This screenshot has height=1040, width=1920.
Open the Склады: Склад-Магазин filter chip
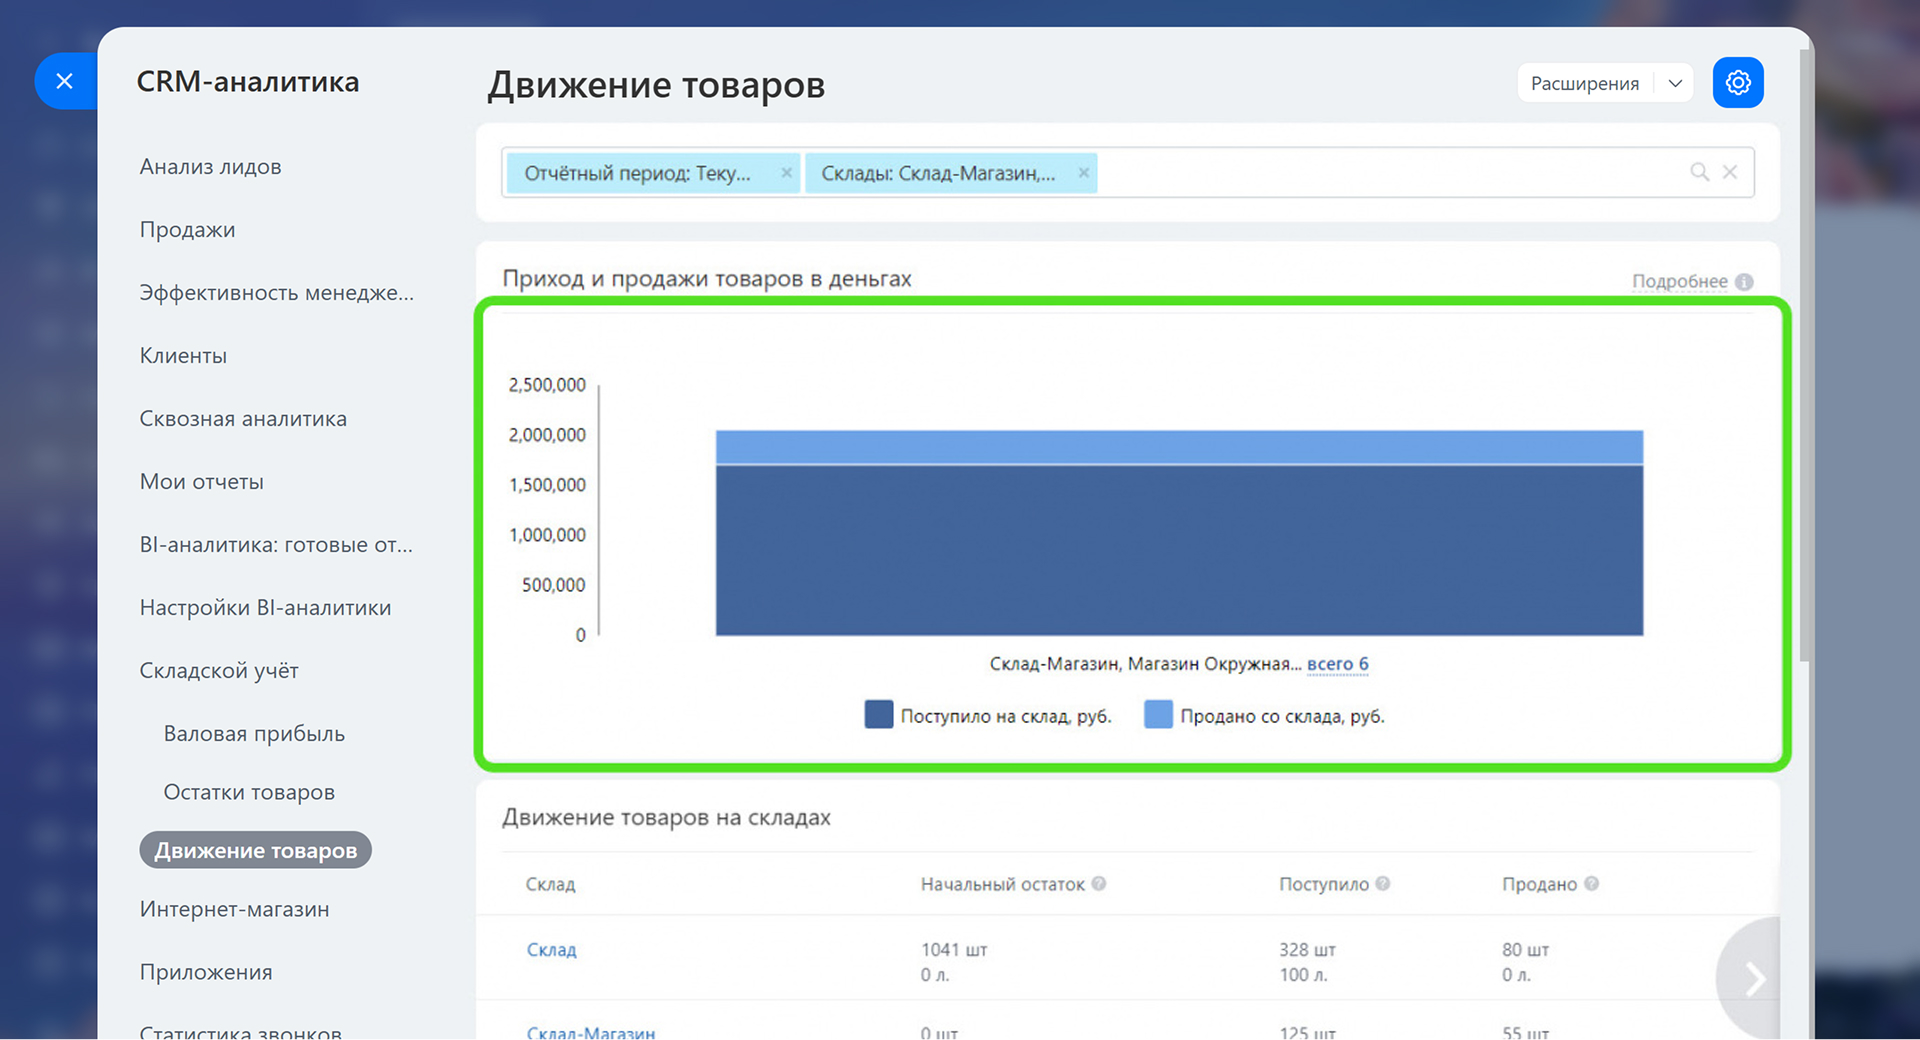[x=938, y=173]
